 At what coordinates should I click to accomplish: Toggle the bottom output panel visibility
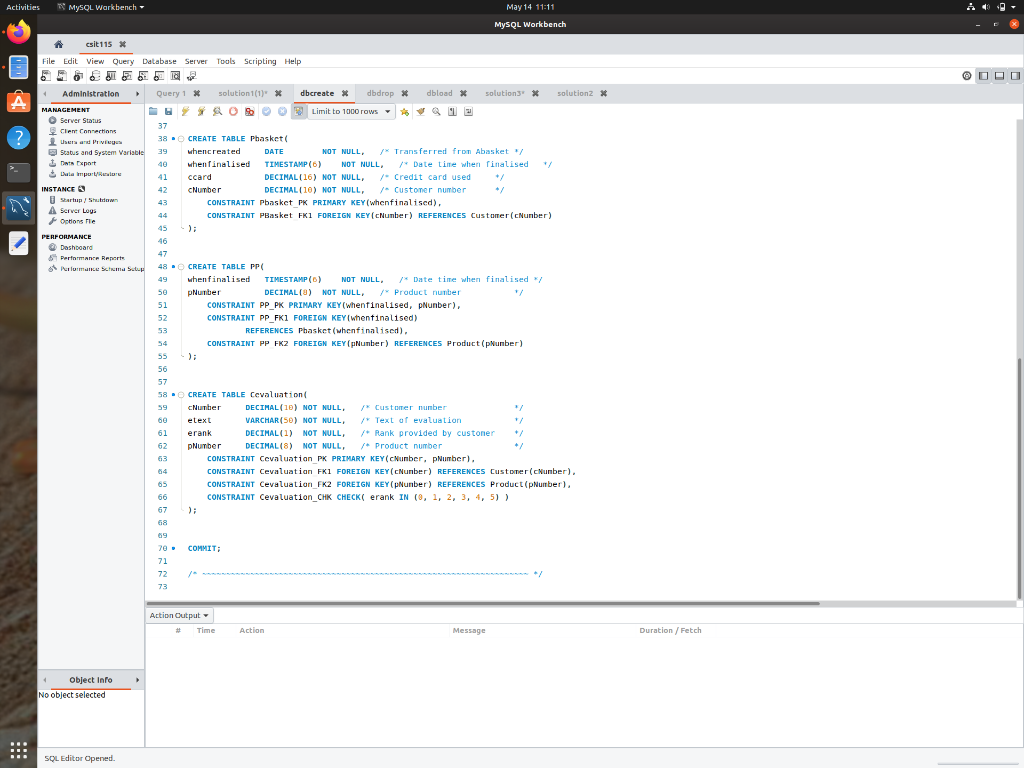coord(999,75)
